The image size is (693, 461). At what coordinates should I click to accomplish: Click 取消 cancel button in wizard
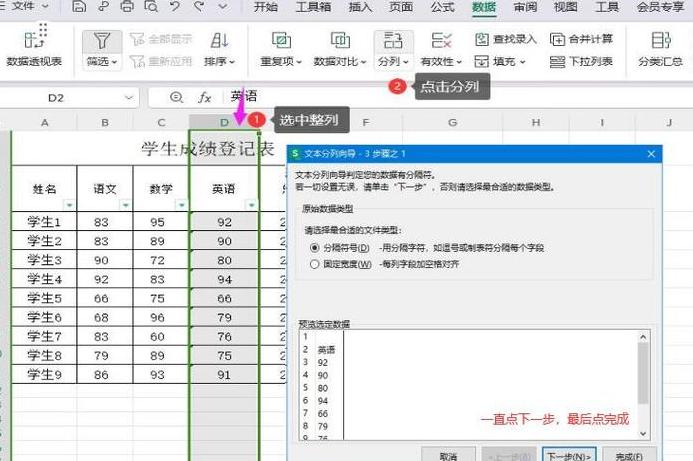(449, 454)
